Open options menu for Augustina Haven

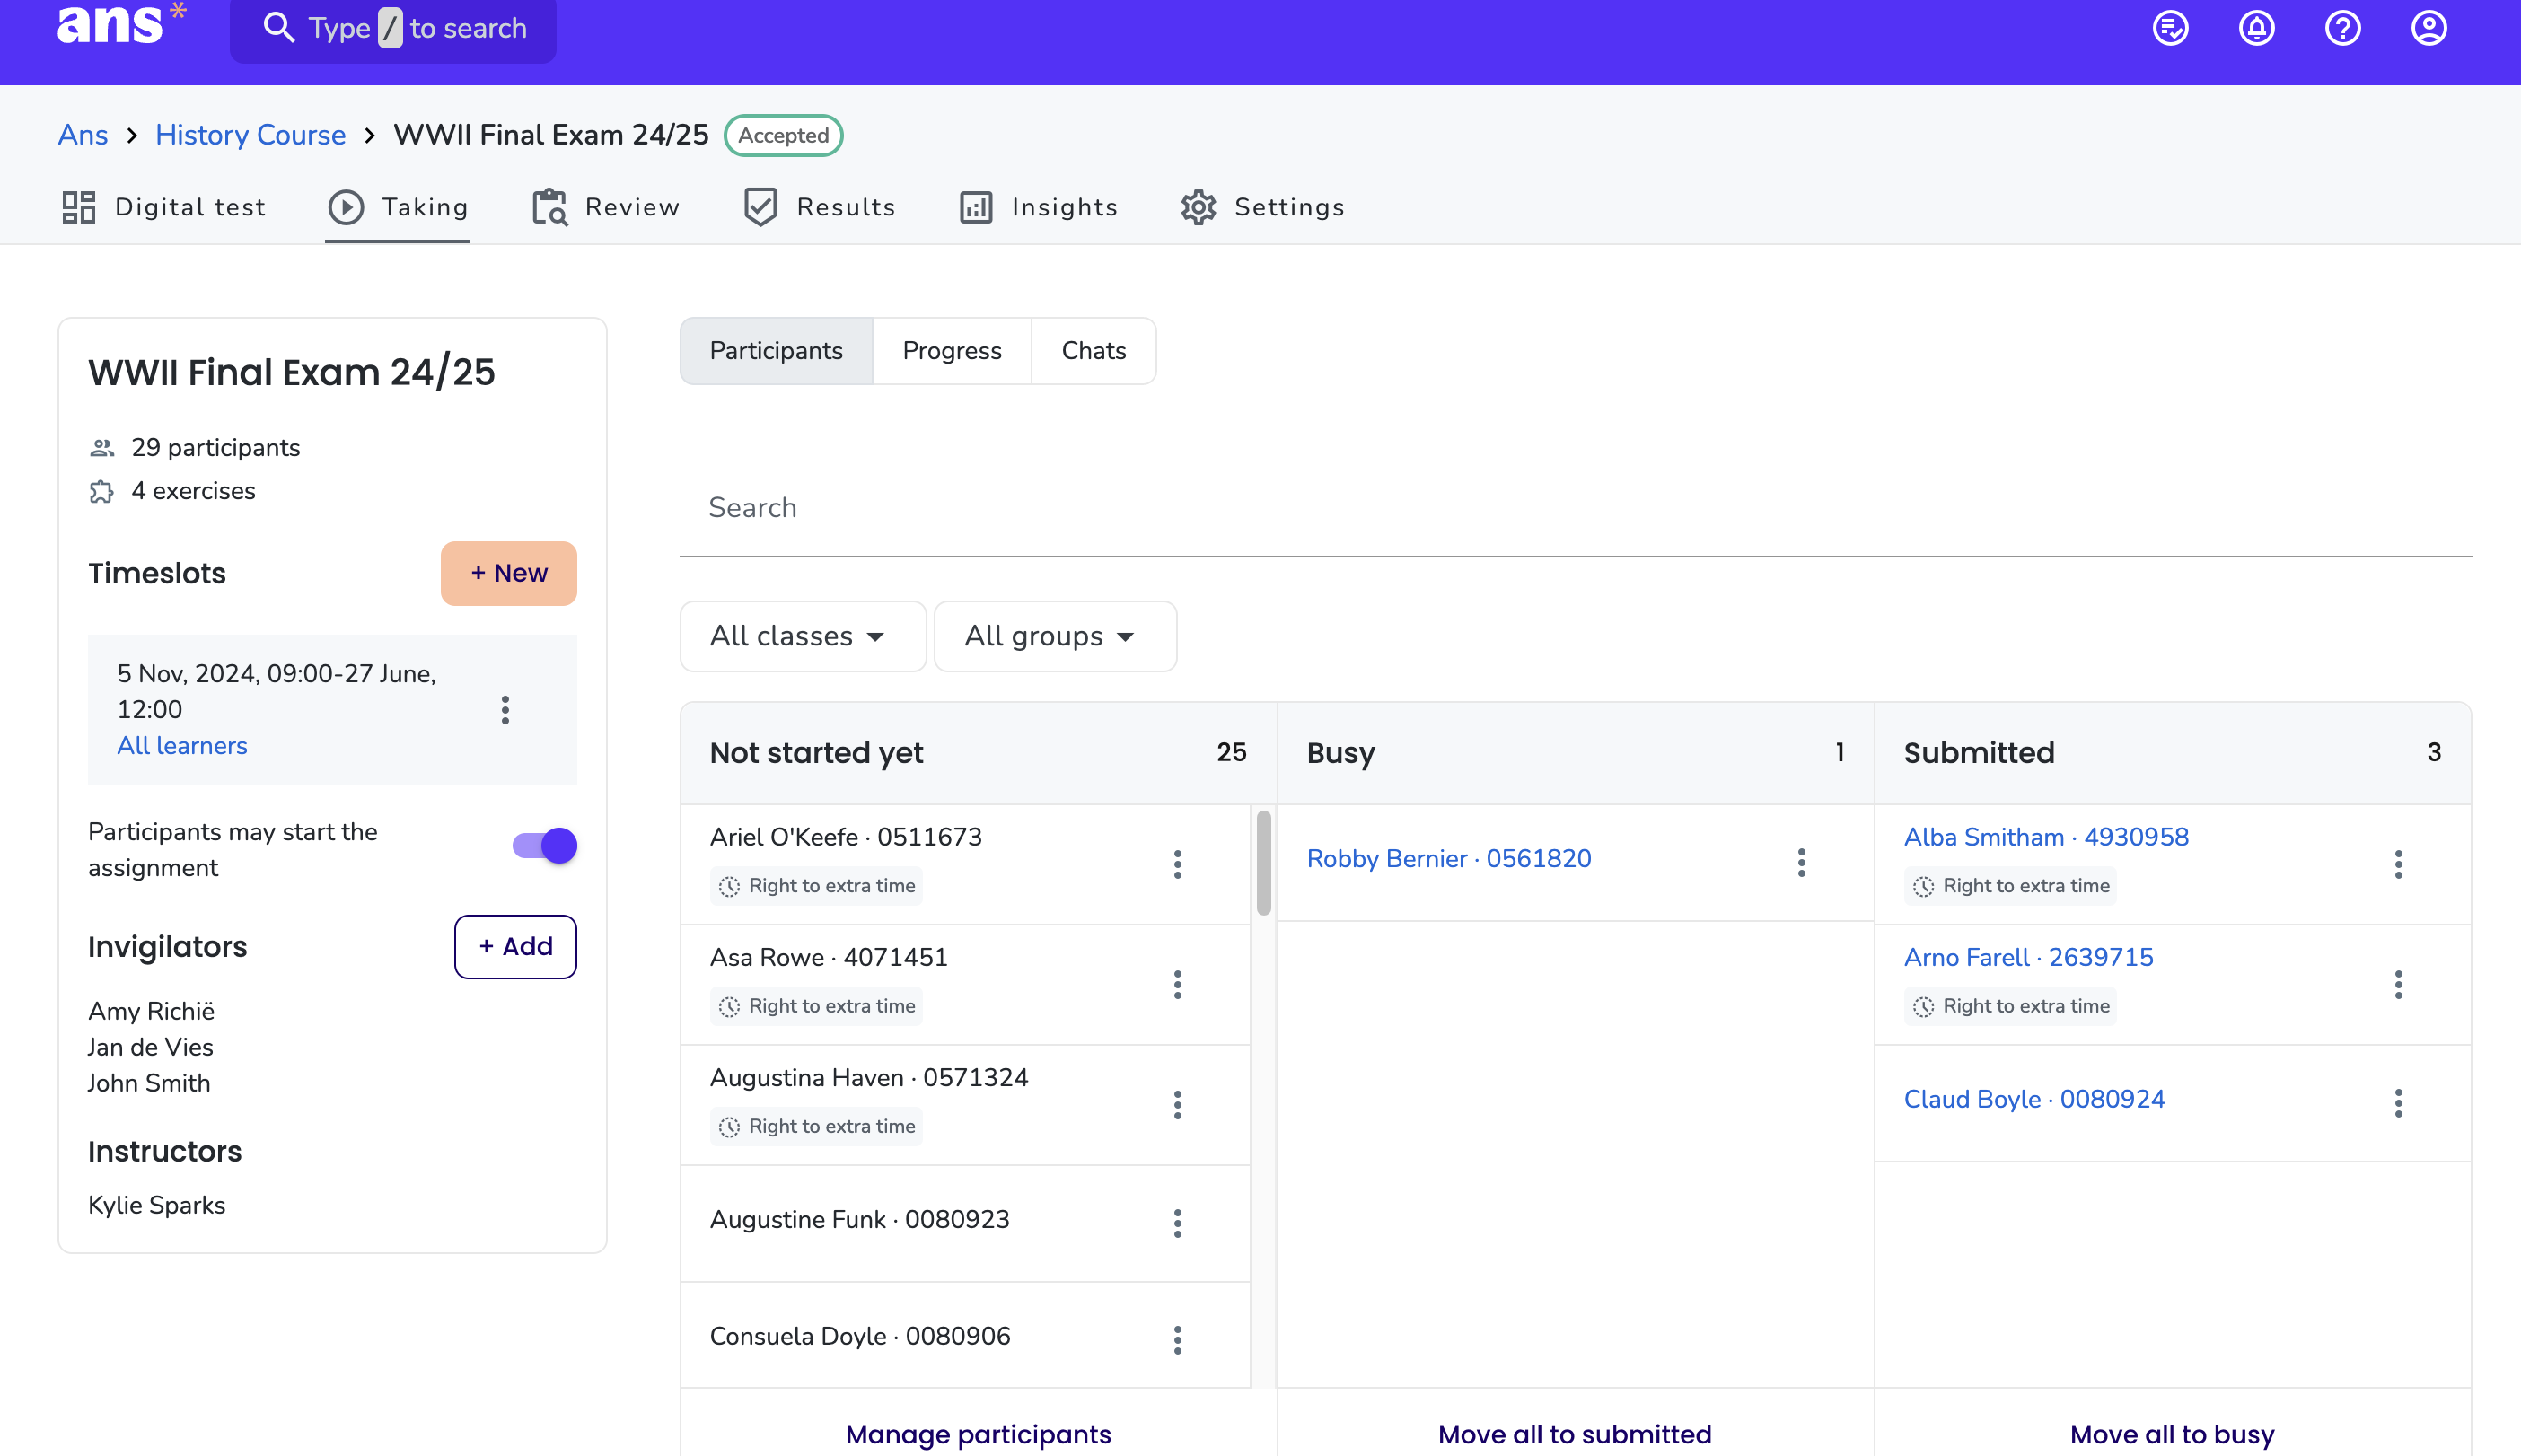pyautogui.click(x=1177, y=1105)
